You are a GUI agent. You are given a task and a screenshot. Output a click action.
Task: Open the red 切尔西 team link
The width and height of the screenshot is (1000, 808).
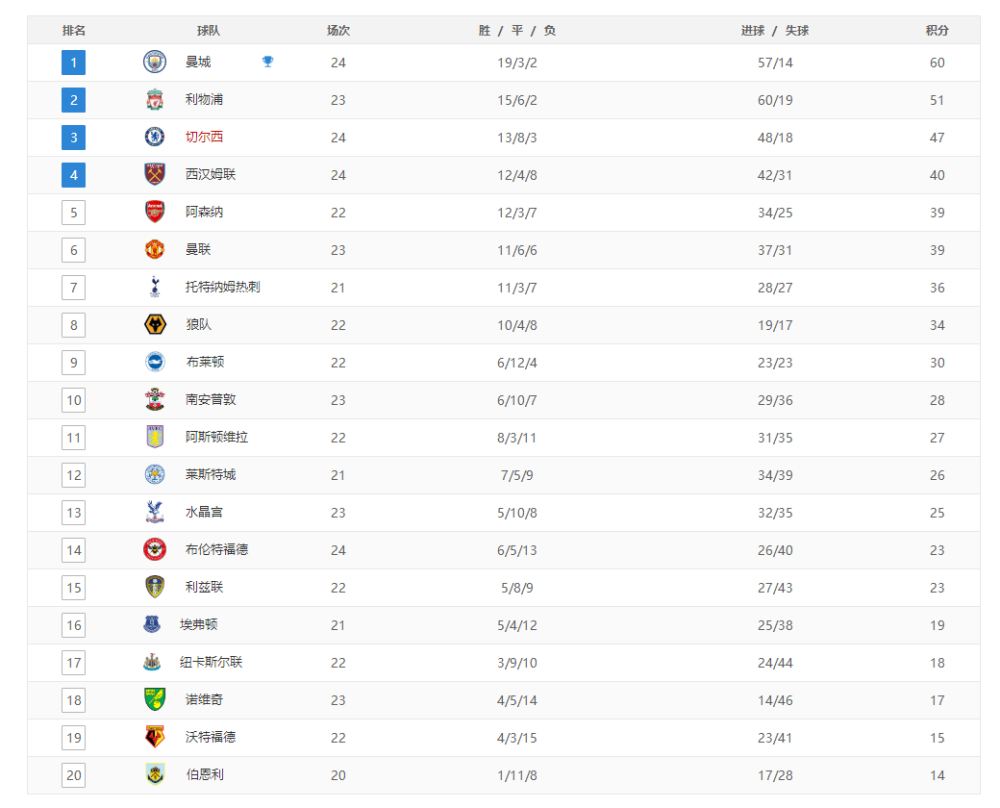point(204,136)
